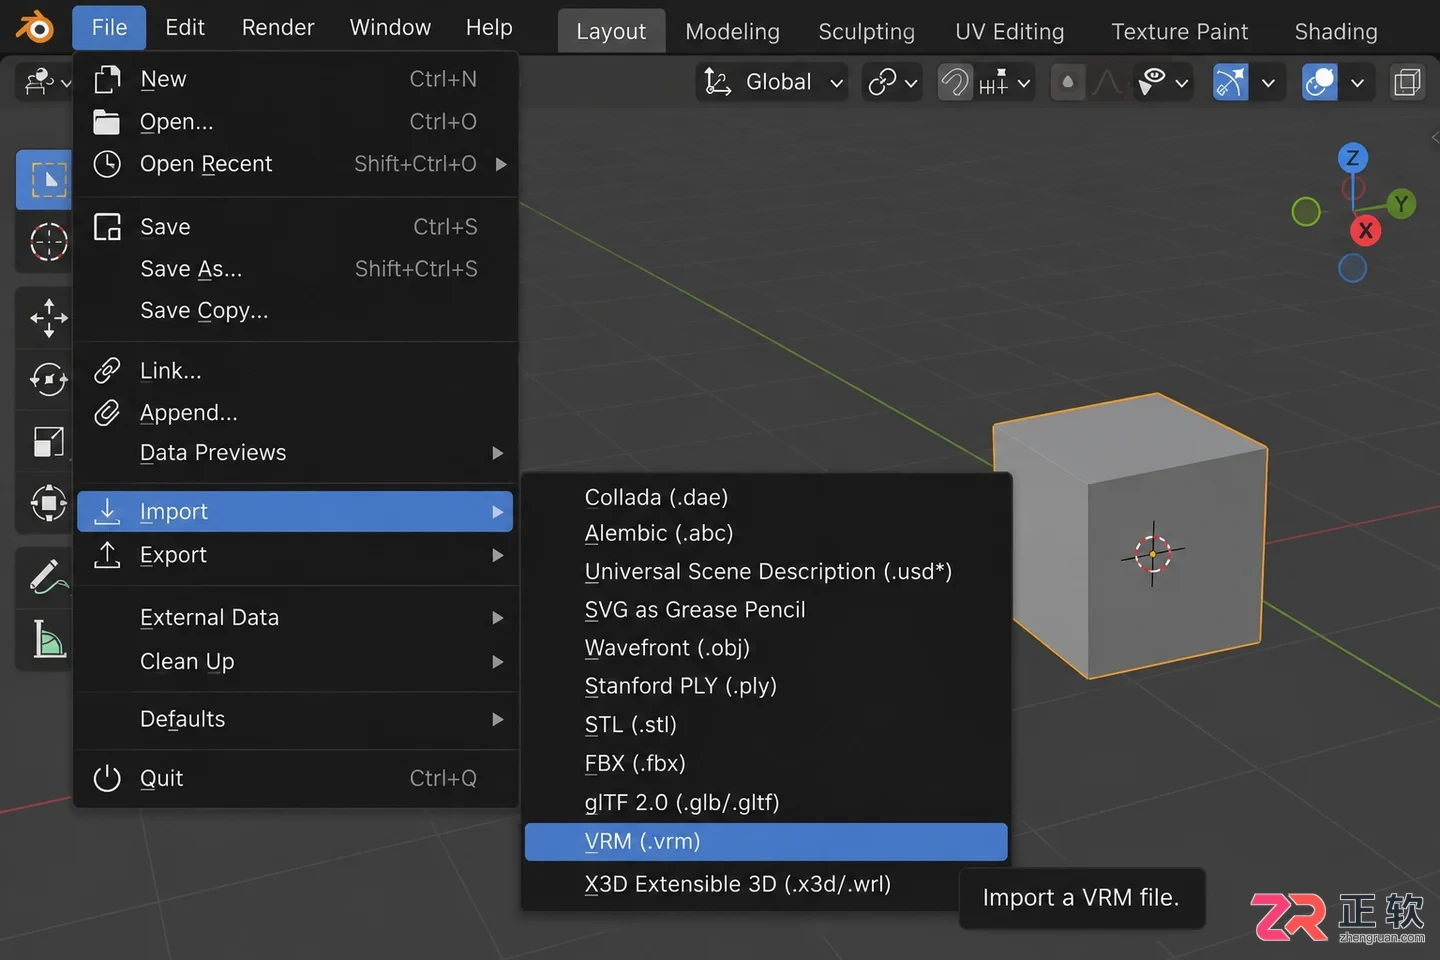Click the New file icon
1440x960 pixels.
click(x=107, y=79)
